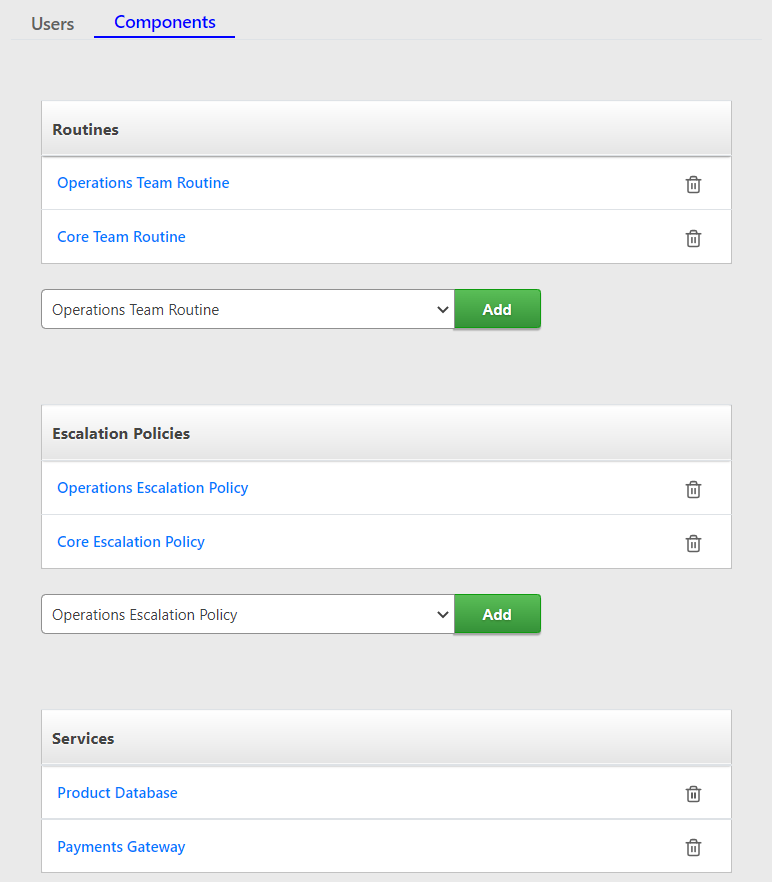Screen dimensions: 772x882
Task: Open Operations Team Routine link
Action: point(143,183)
